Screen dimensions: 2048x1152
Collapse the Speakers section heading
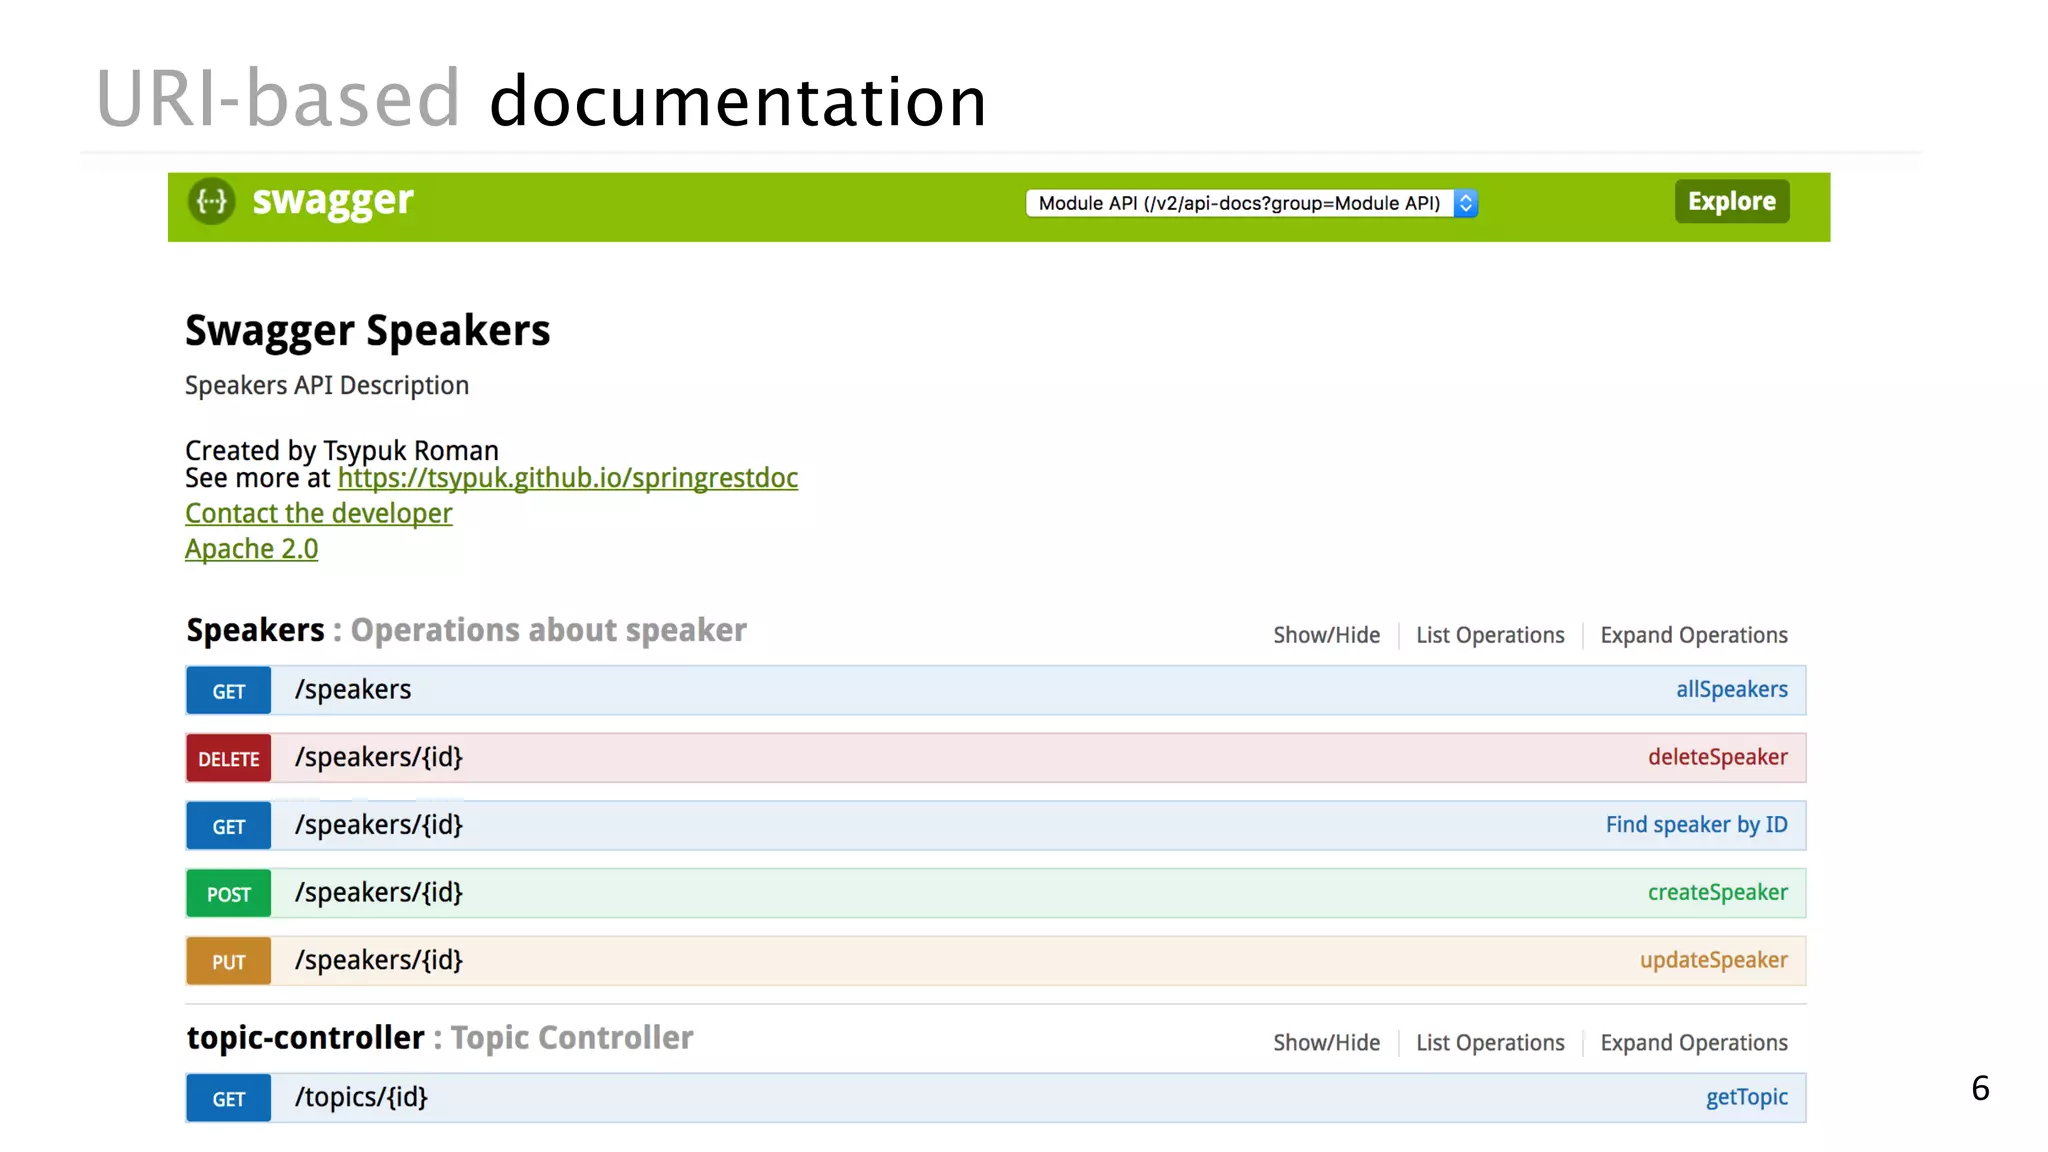pyautogui.click(x=256, y=630)
